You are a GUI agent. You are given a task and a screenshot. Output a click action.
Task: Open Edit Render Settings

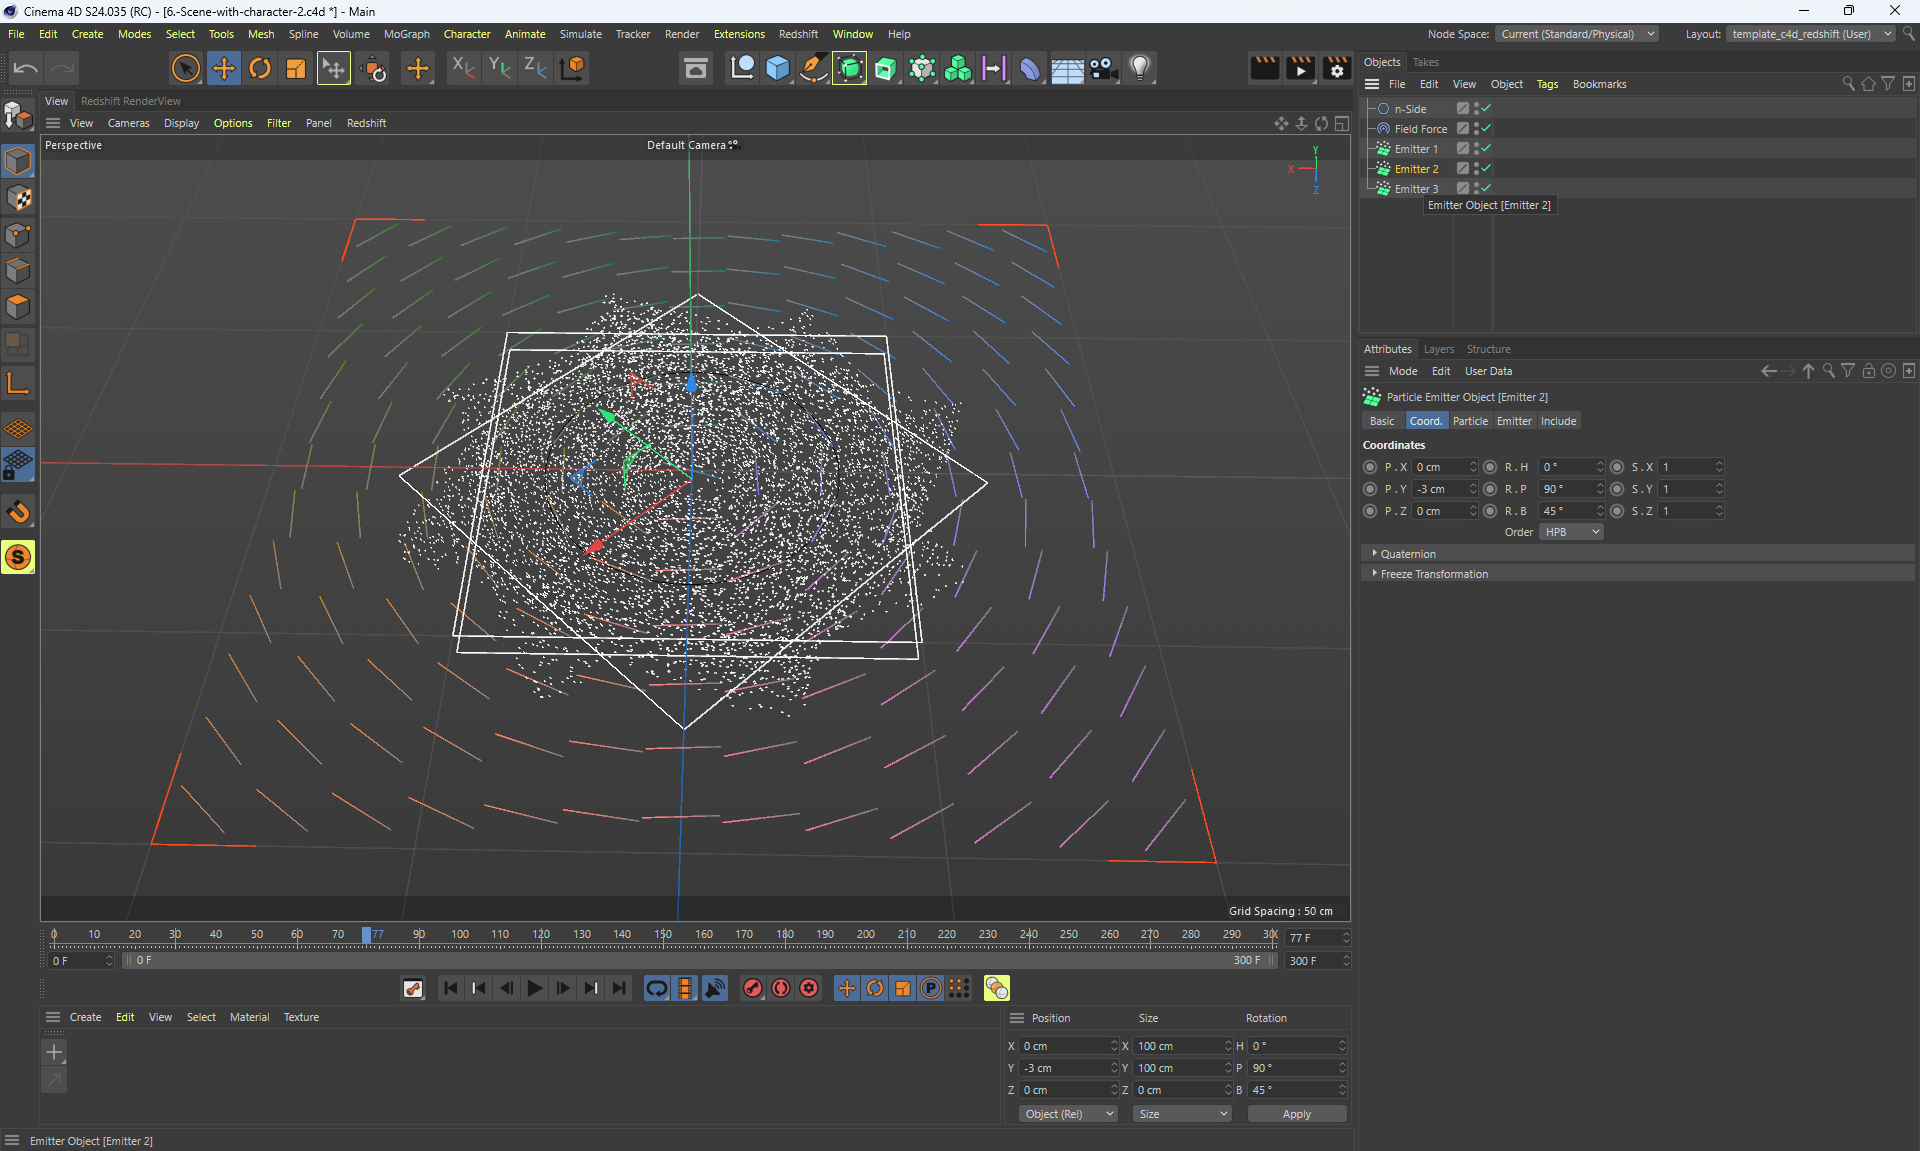(1337, 68)
